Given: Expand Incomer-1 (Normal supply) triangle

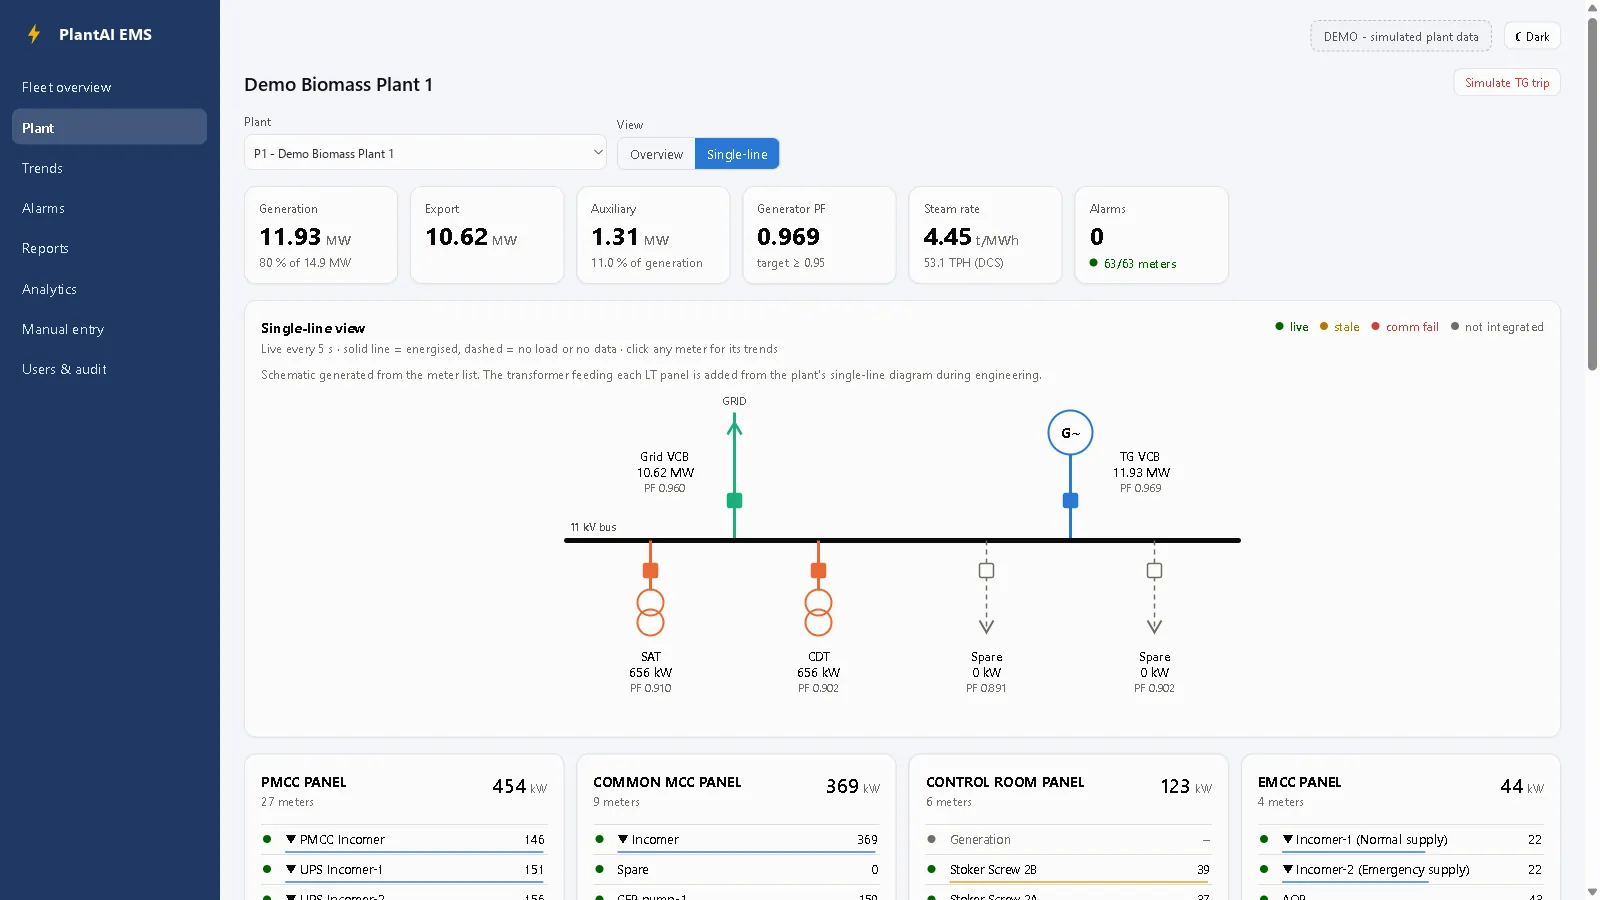Looking at the screenshot, I should click(1288, 839).
